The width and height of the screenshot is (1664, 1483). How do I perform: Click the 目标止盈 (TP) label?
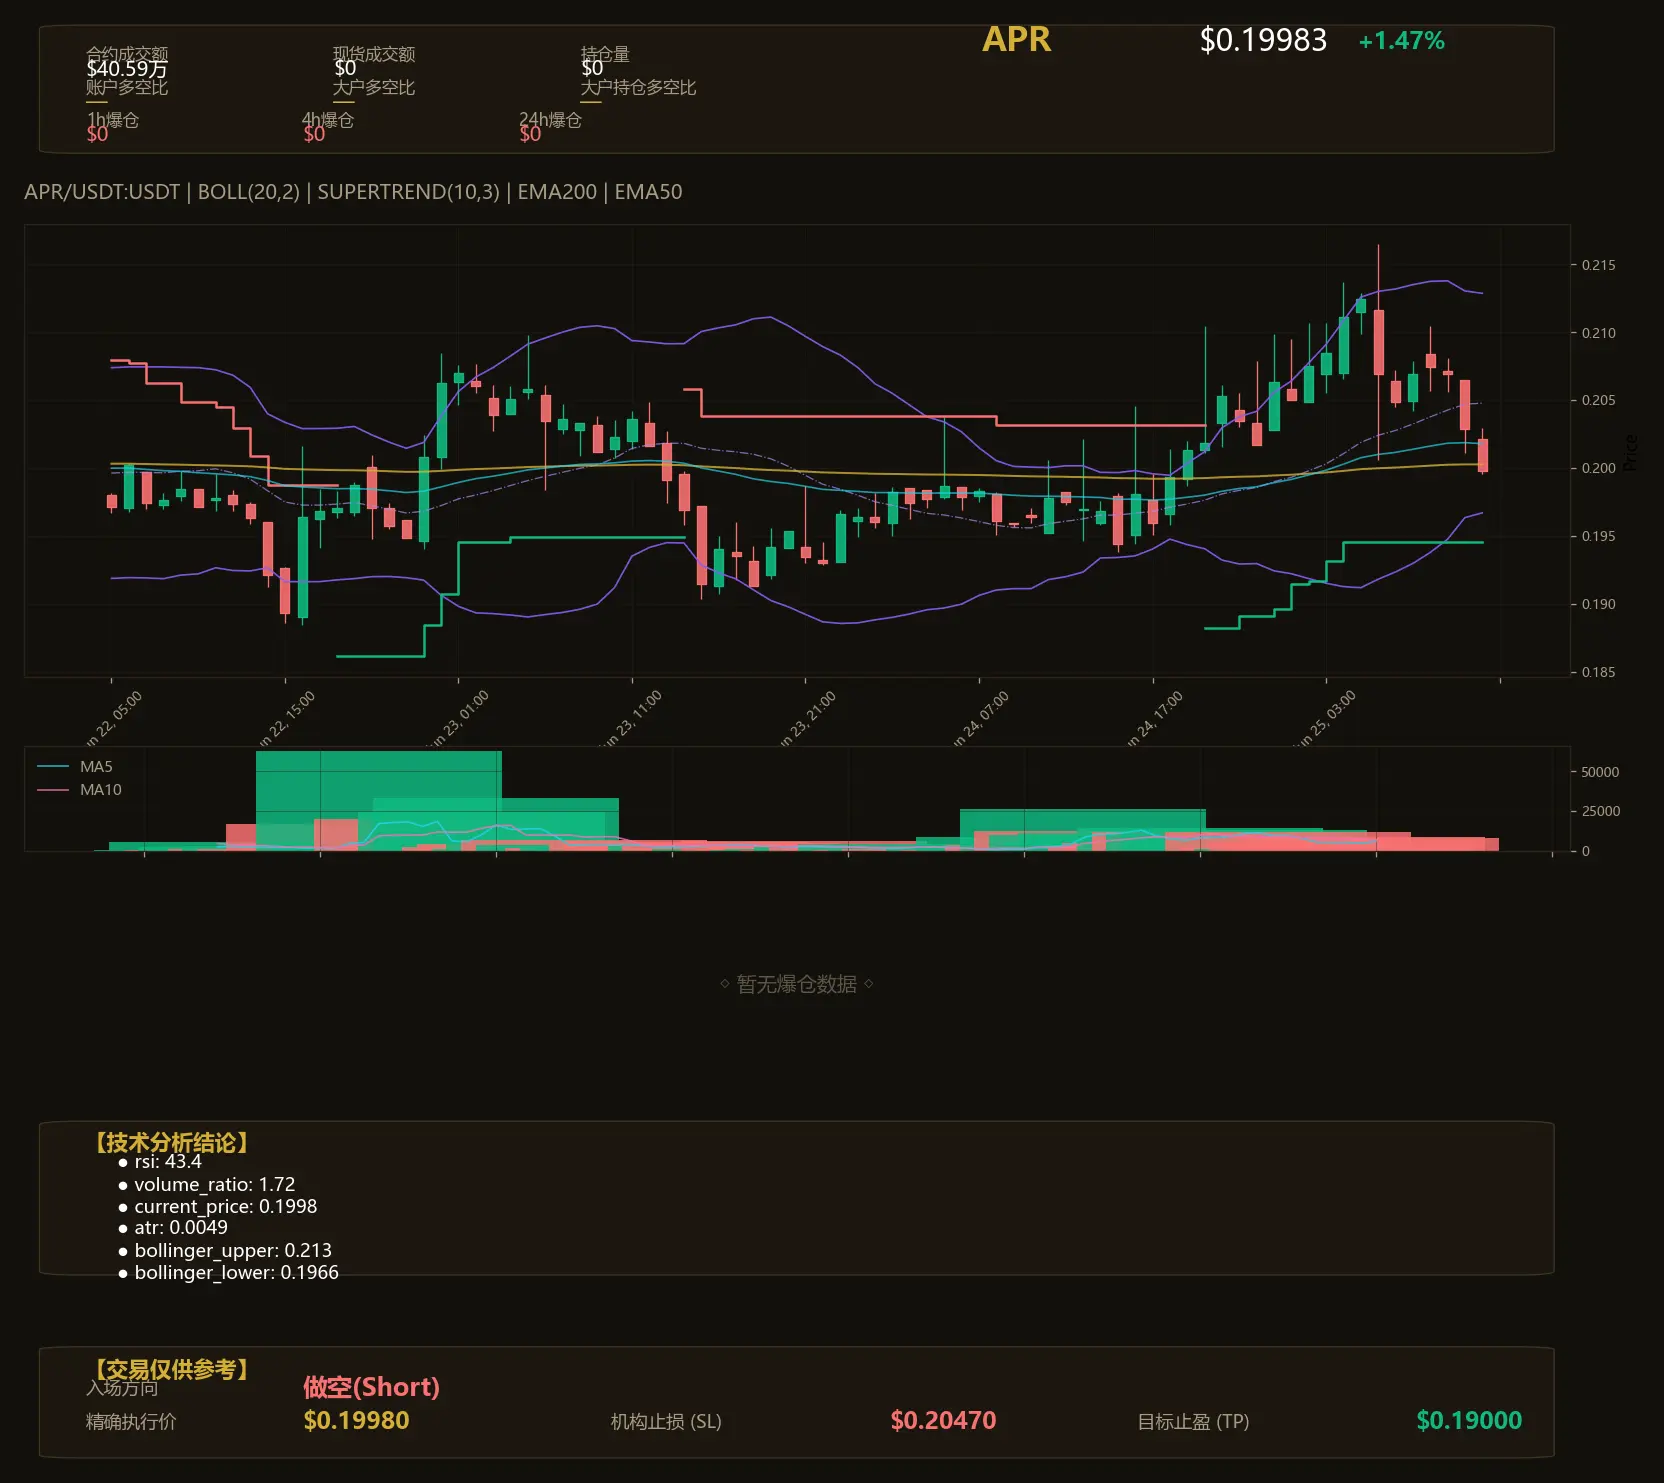(x=1193, y=1422)
